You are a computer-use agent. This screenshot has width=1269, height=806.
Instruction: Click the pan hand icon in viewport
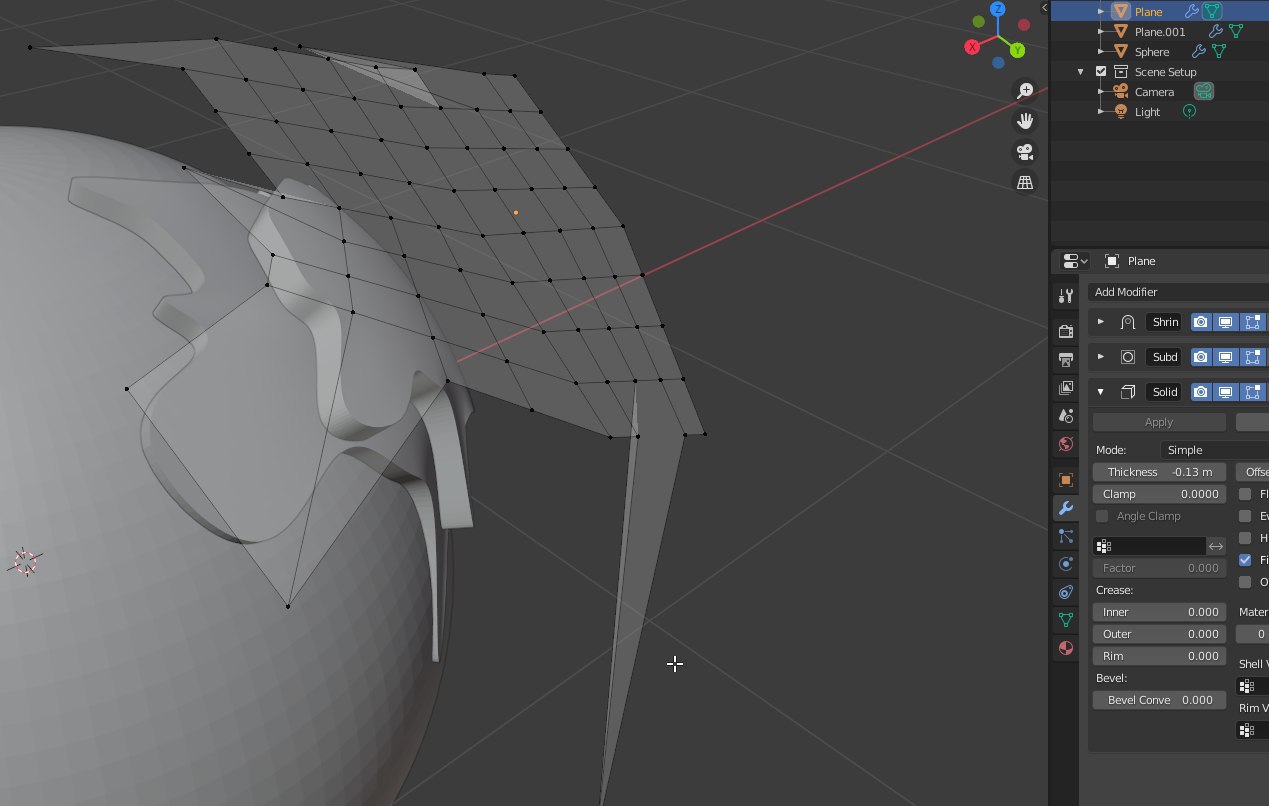tap(1025, 121)
